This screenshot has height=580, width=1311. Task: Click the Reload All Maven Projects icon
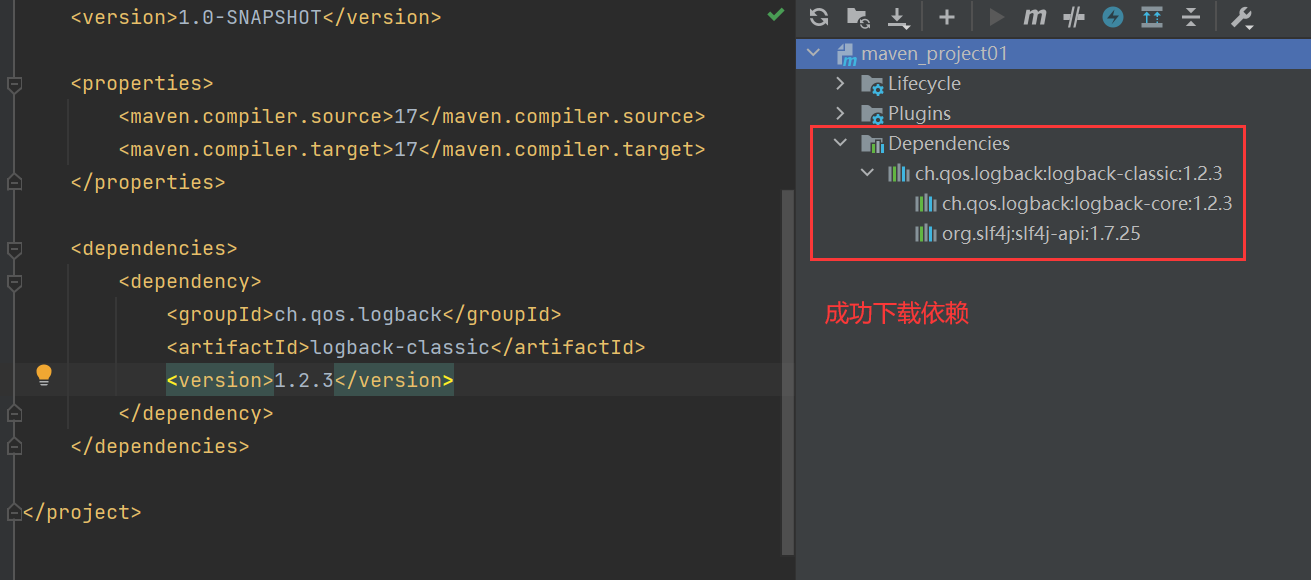tap(819, 17)
